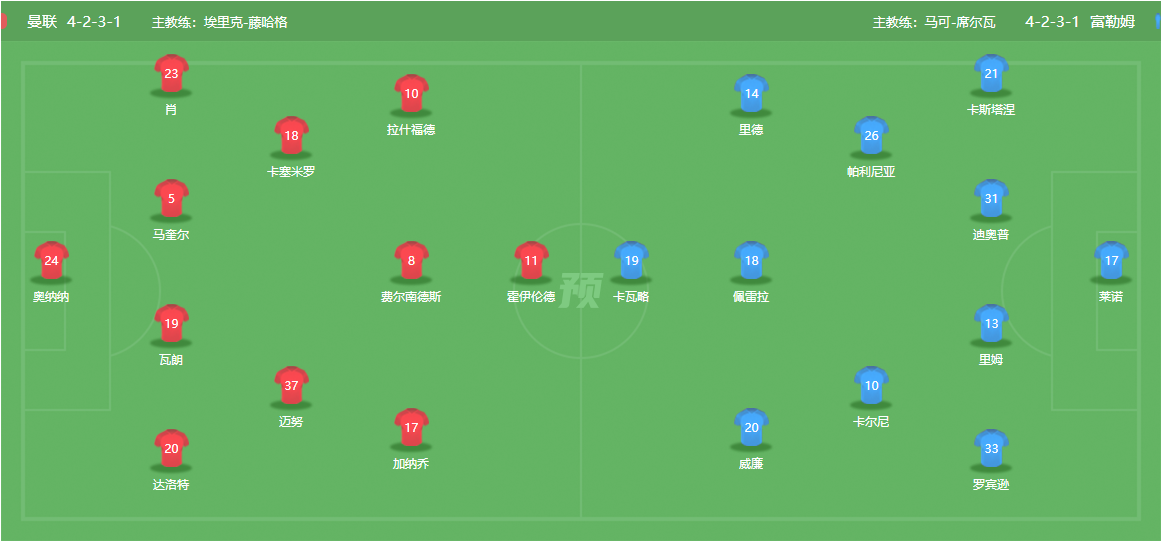Image resolution: width=1162 pixels, height=541 pixels.
Task: Click the player name 马奎尔
Action: point(171,235)
